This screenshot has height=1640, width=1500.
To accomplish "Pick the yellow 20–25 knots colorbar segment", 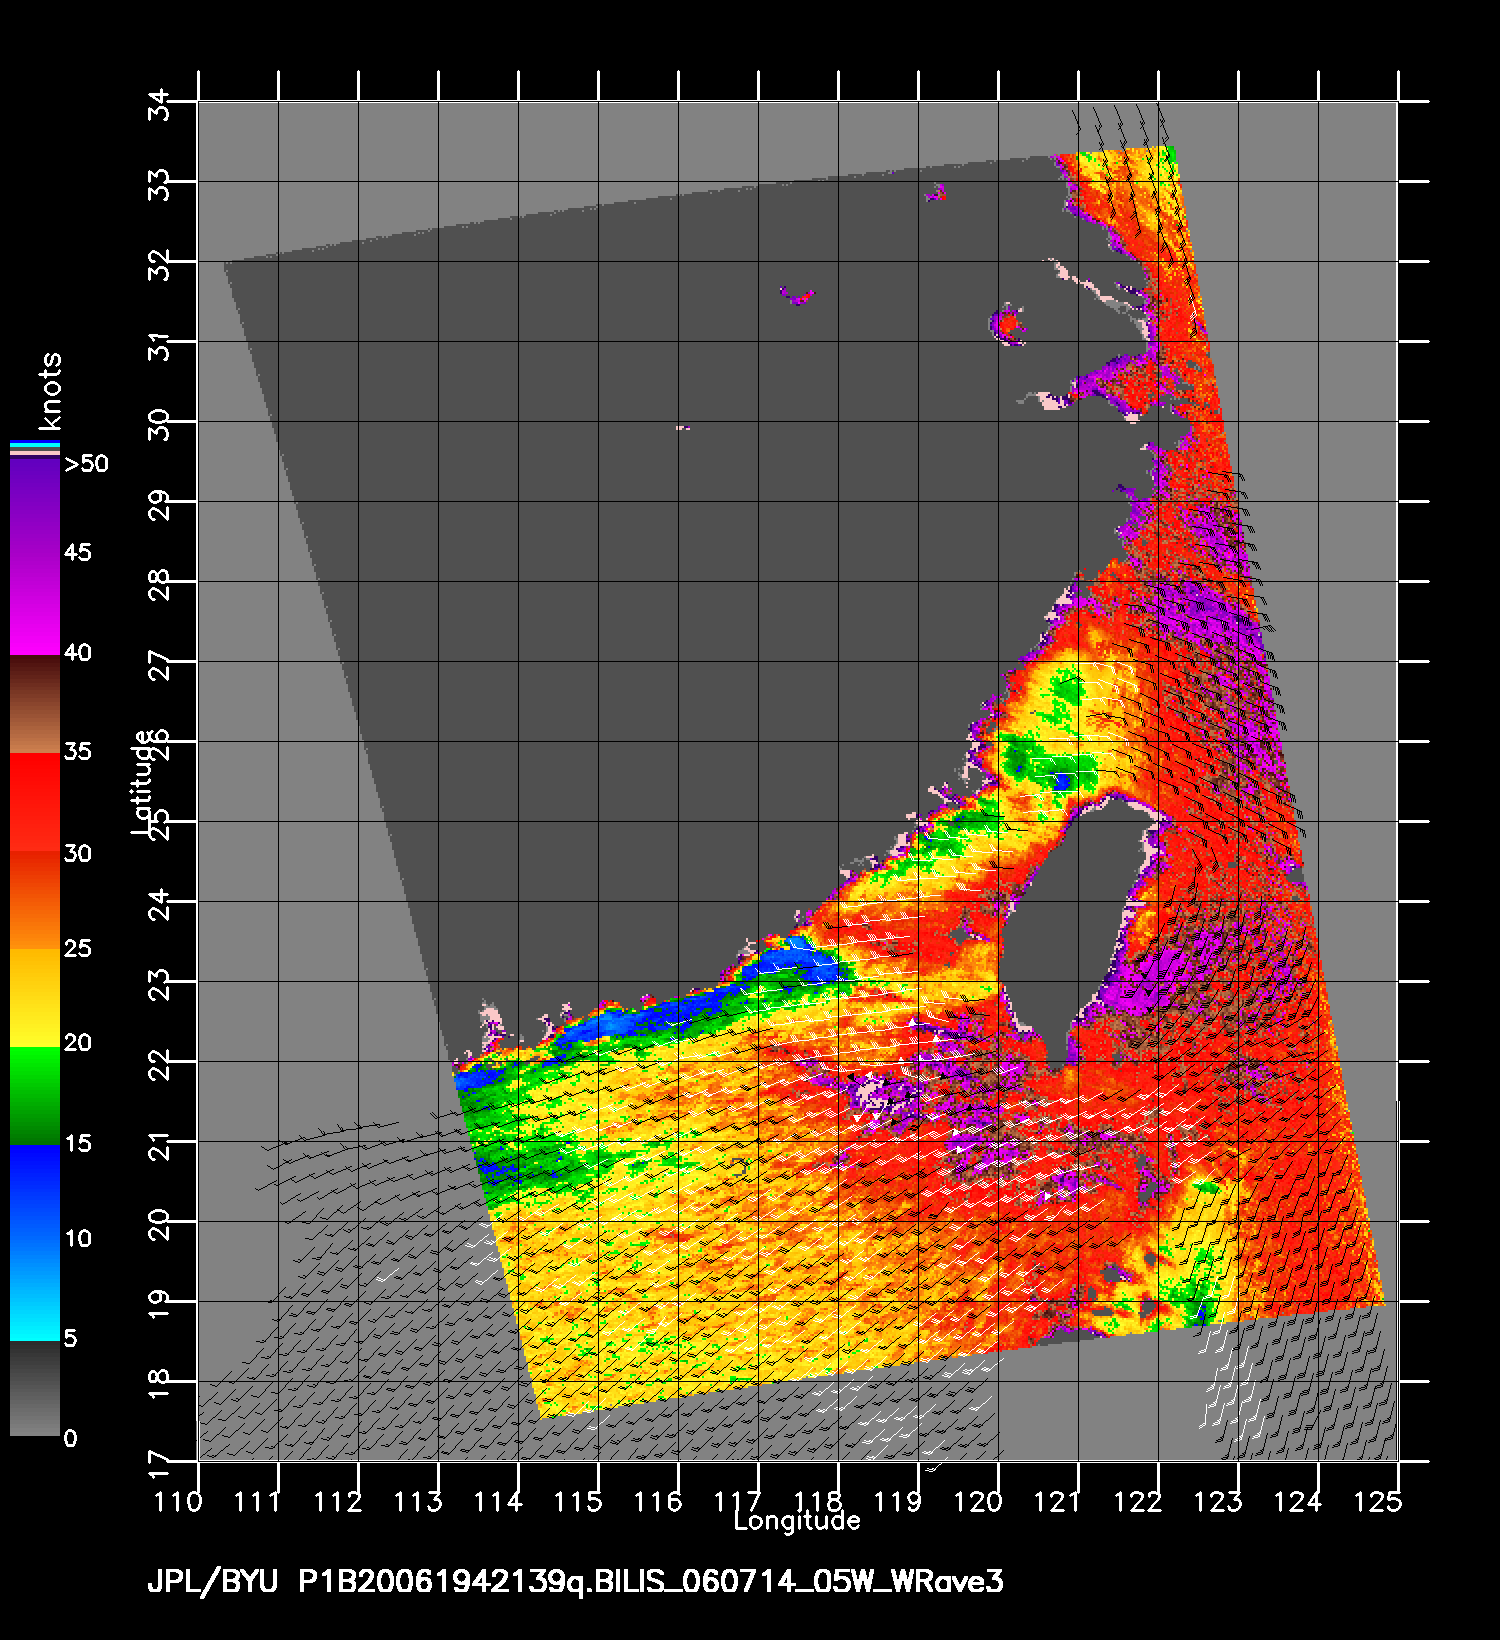I will [35, 997].
